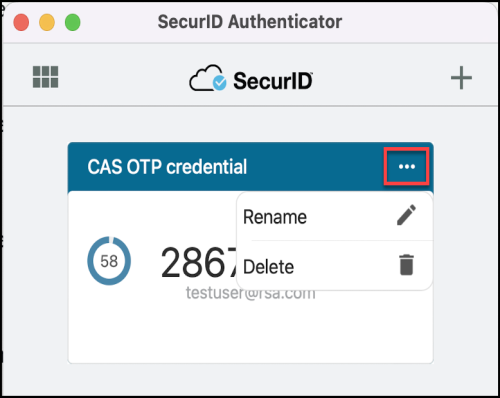Screen dimensions: 500x398
Task: Open the three-dot credential options menu
Action: point(407,166)
